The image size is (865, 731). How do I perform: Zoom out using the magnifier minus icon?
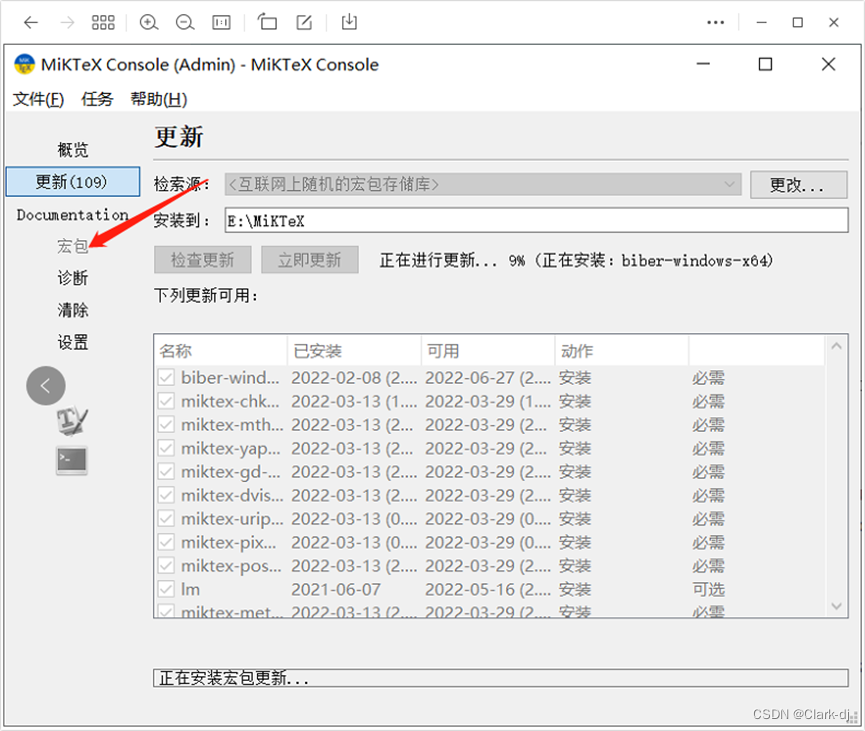point(185,23)
